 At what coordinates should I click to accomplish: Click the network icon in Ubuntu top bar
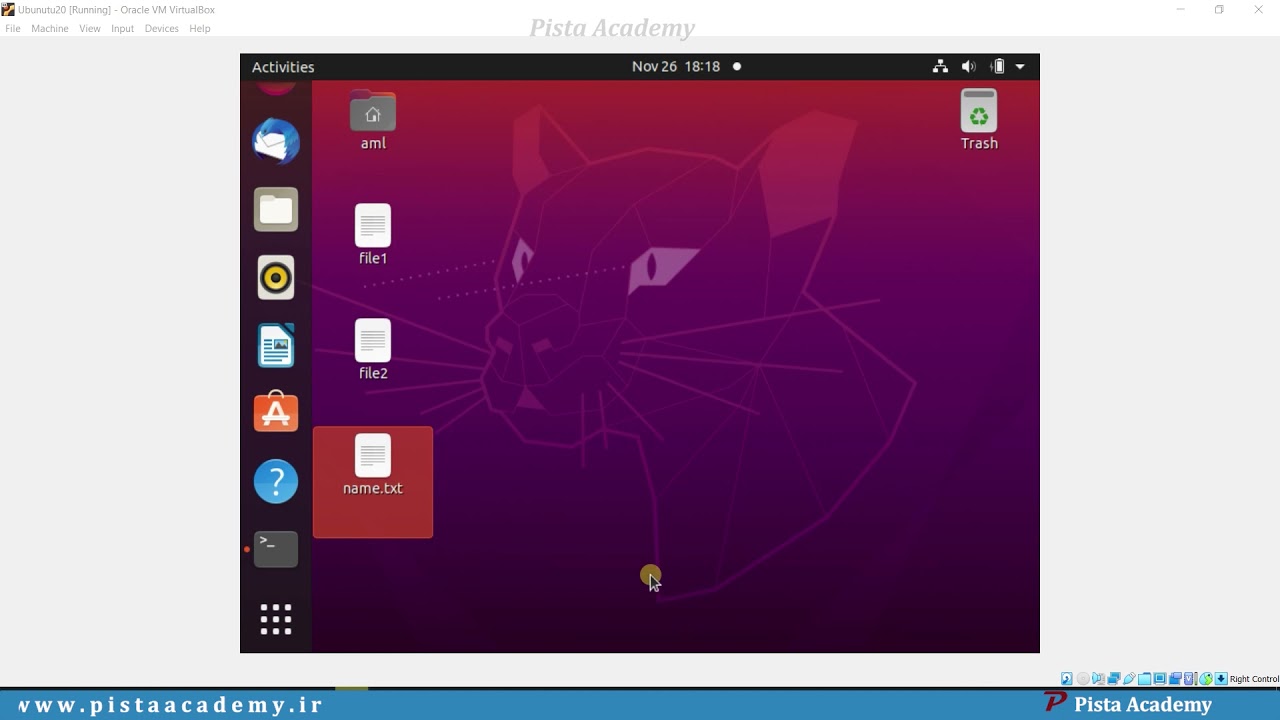(940, 67)
